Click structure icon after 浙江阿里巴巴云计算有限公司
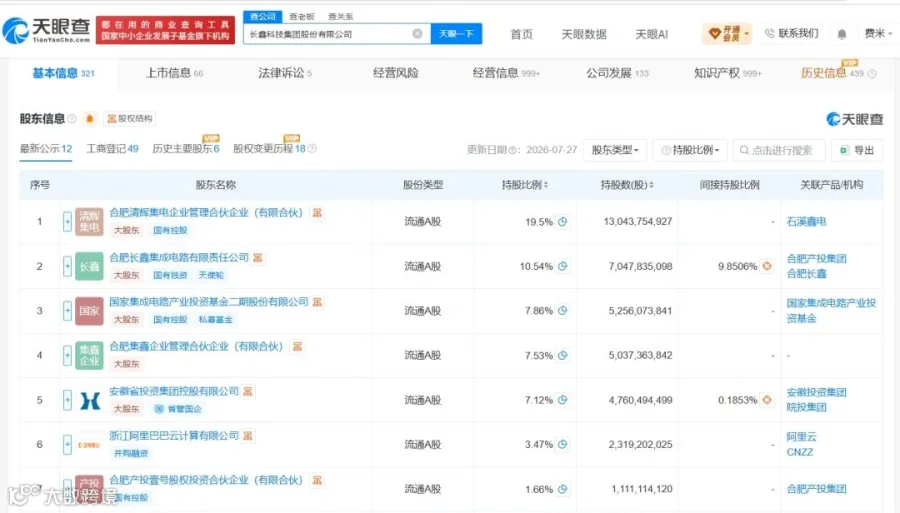 coord(247,436)
